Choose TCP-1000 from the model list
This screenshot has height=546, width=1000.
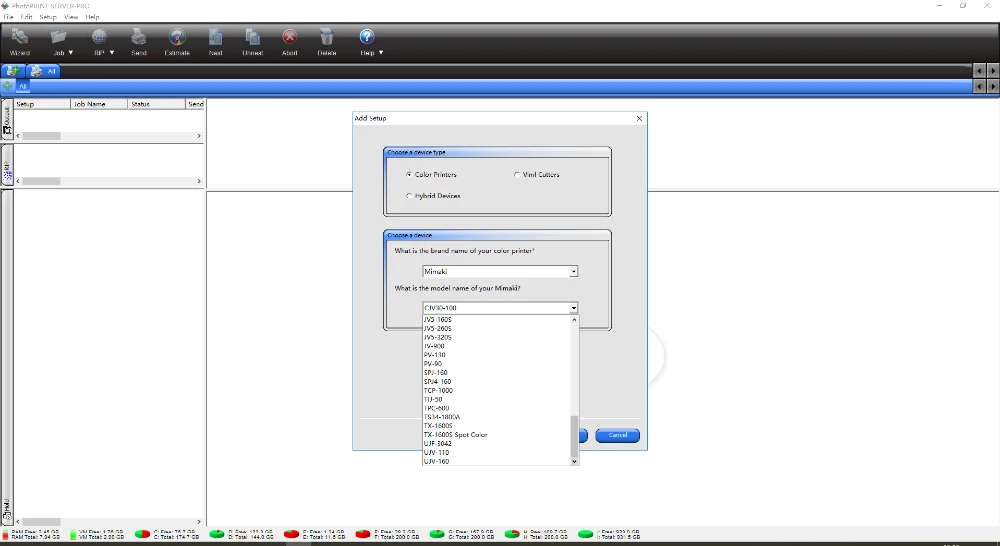click(x=497, y=390)
